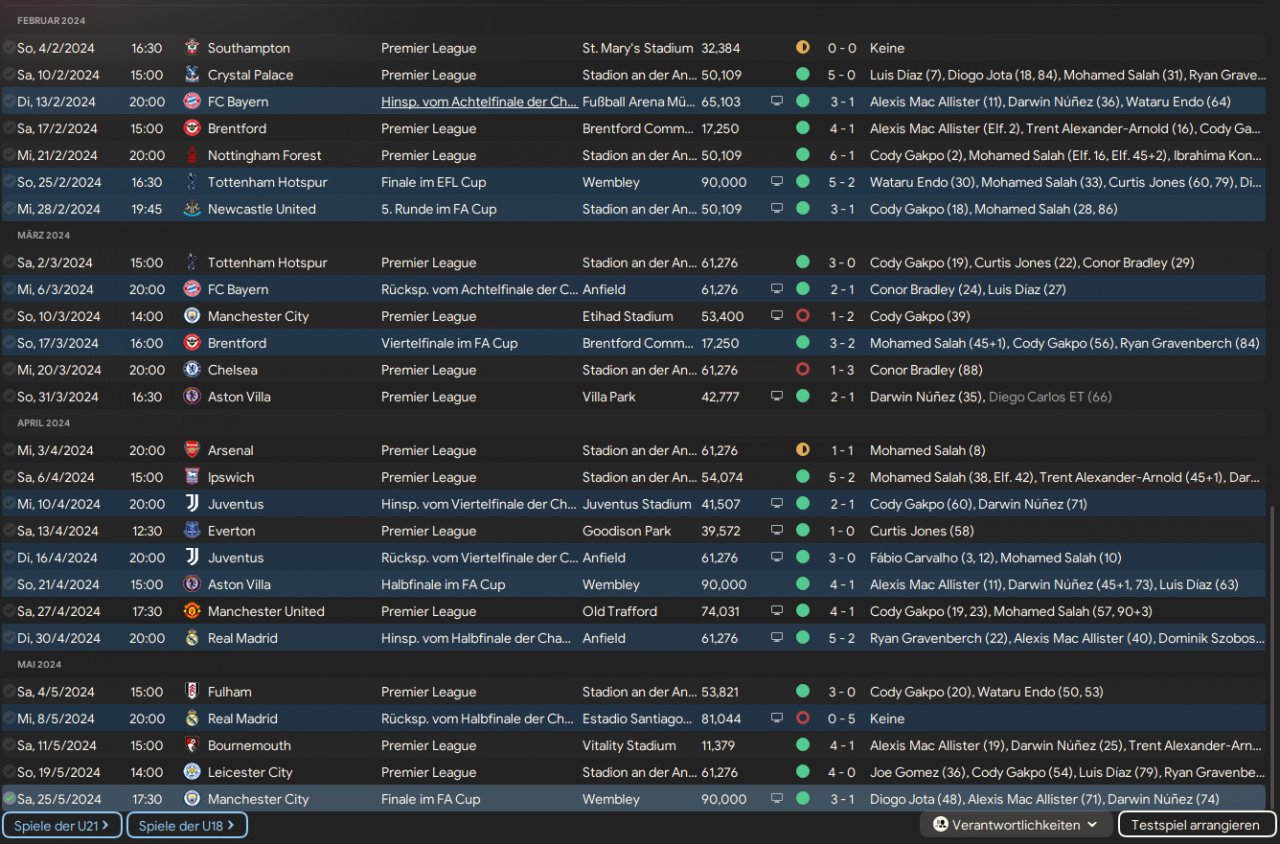Click the Chelsea club badge

pos(192,370)
